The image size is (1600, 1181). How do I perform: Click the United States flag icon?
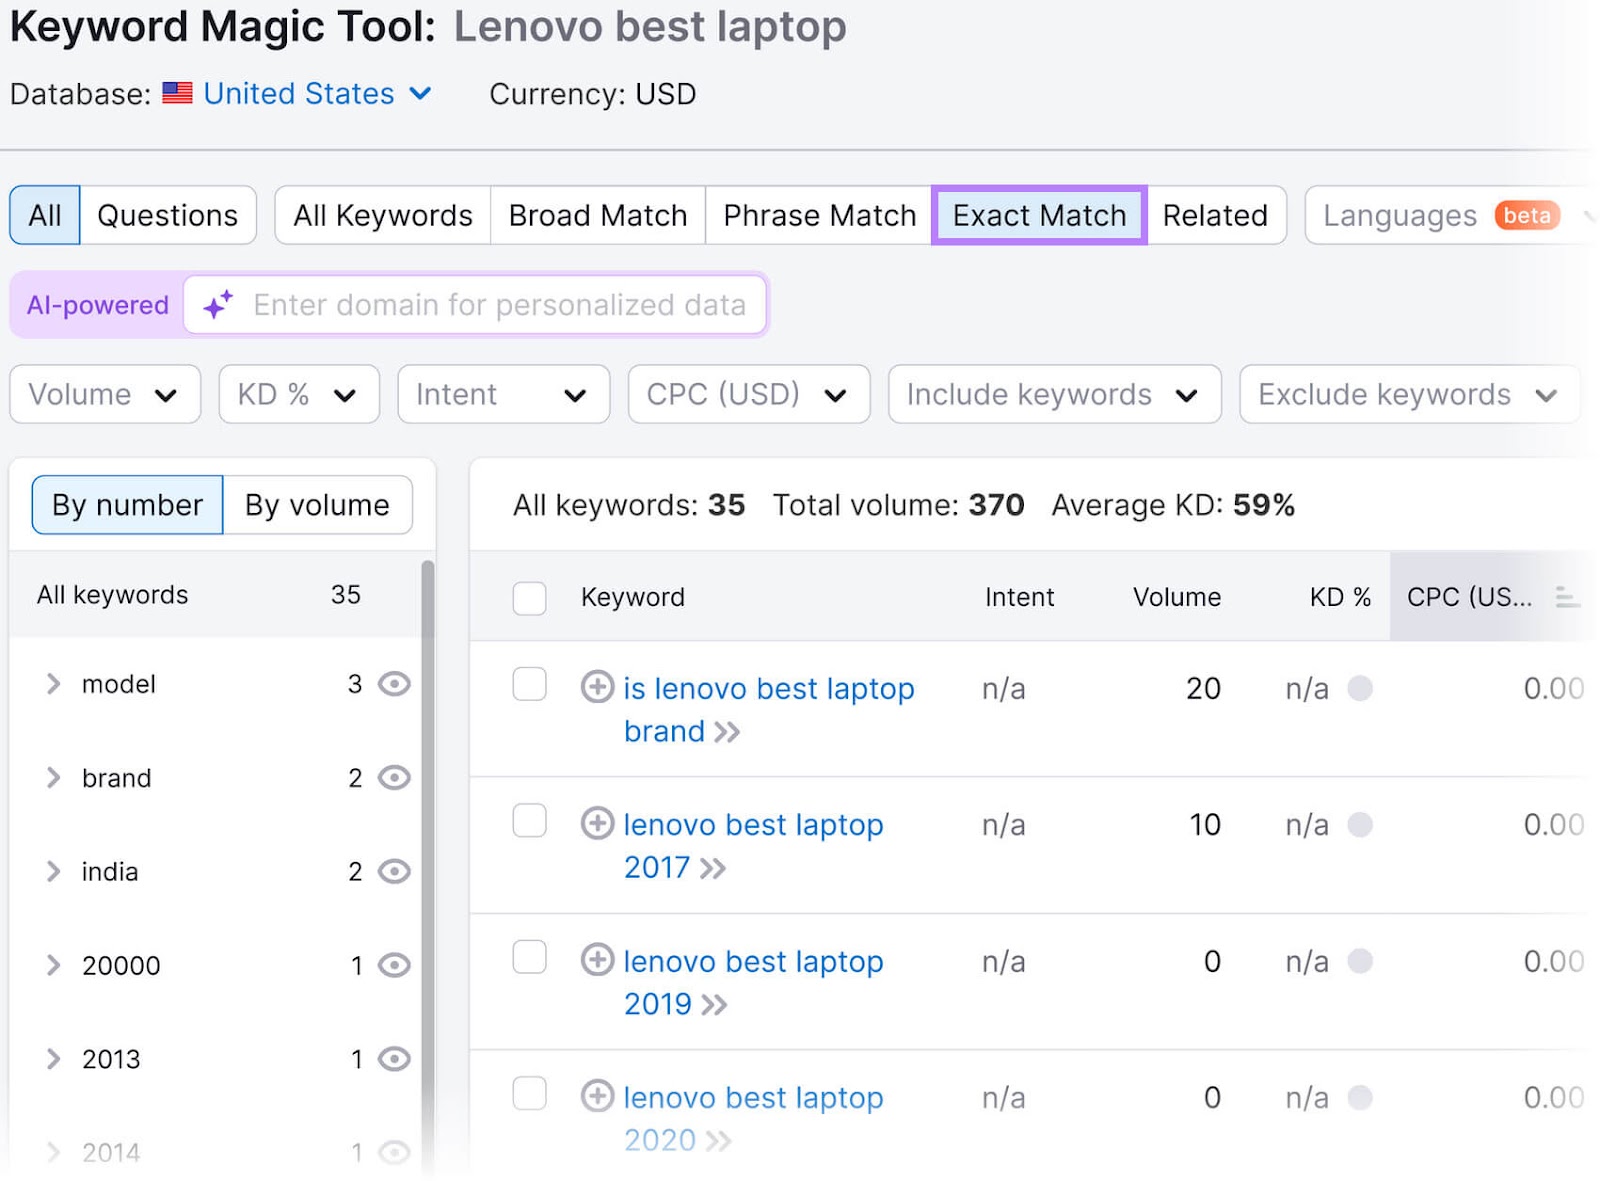point(176,93)
